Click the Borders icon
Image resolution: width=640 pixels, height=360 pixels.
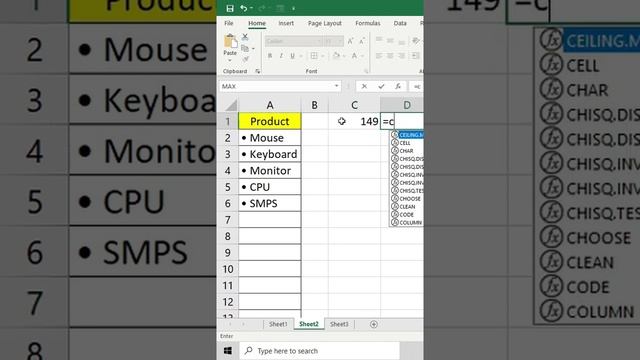314,56
